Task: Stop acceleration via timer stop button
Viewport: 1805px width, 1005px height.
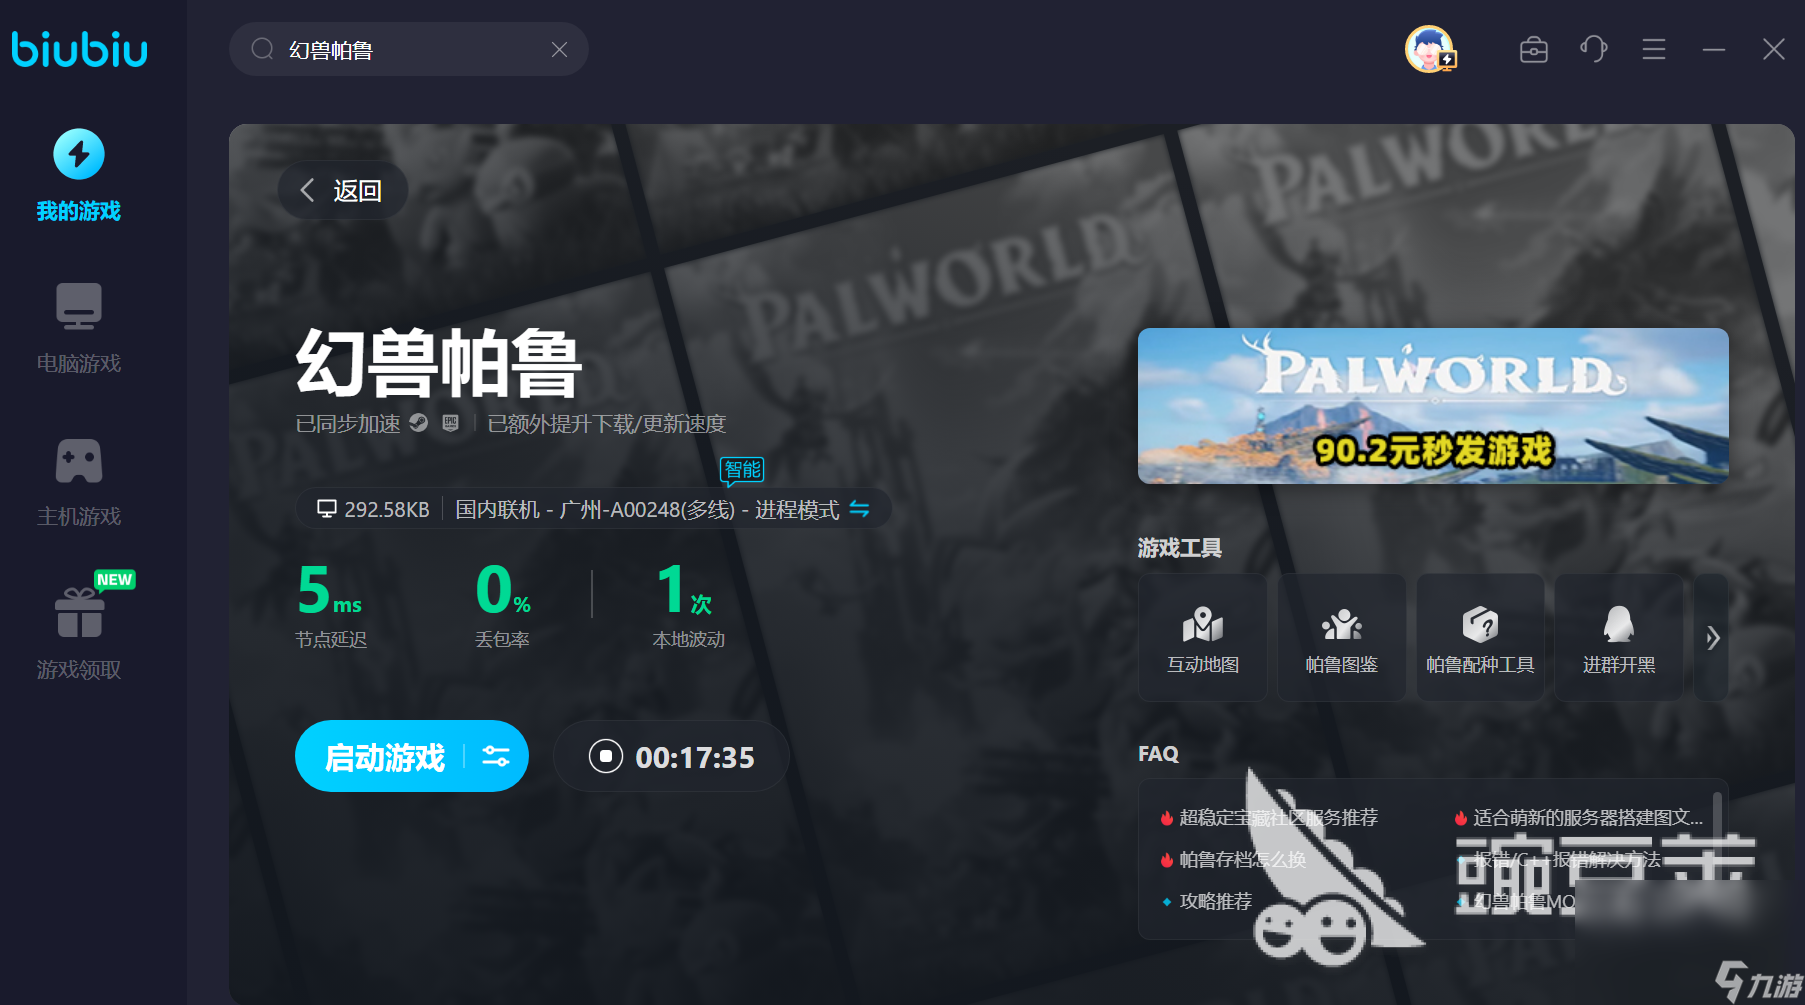Action: [x=605, y=756]
